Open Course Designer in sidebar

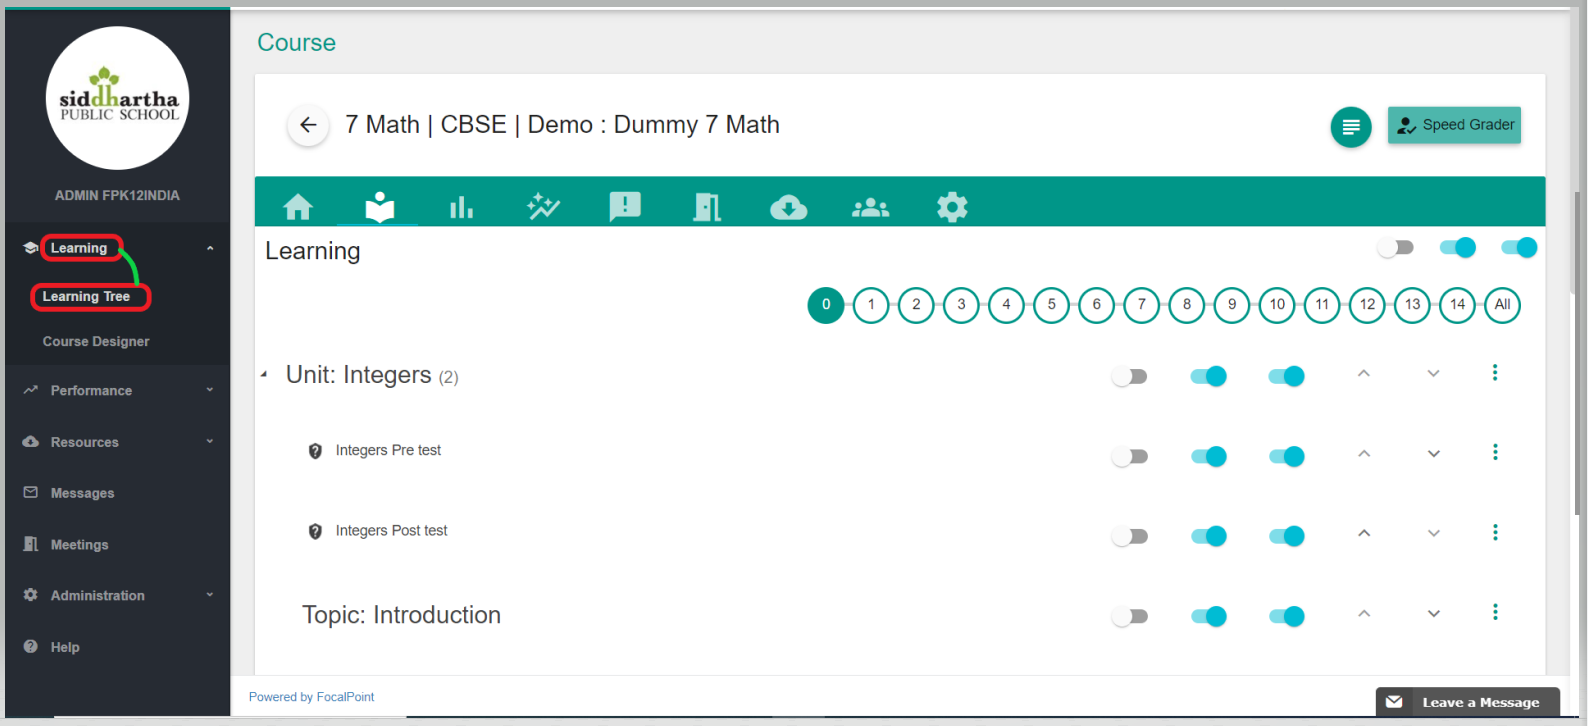pyautogui.click(x=96, y=341)
